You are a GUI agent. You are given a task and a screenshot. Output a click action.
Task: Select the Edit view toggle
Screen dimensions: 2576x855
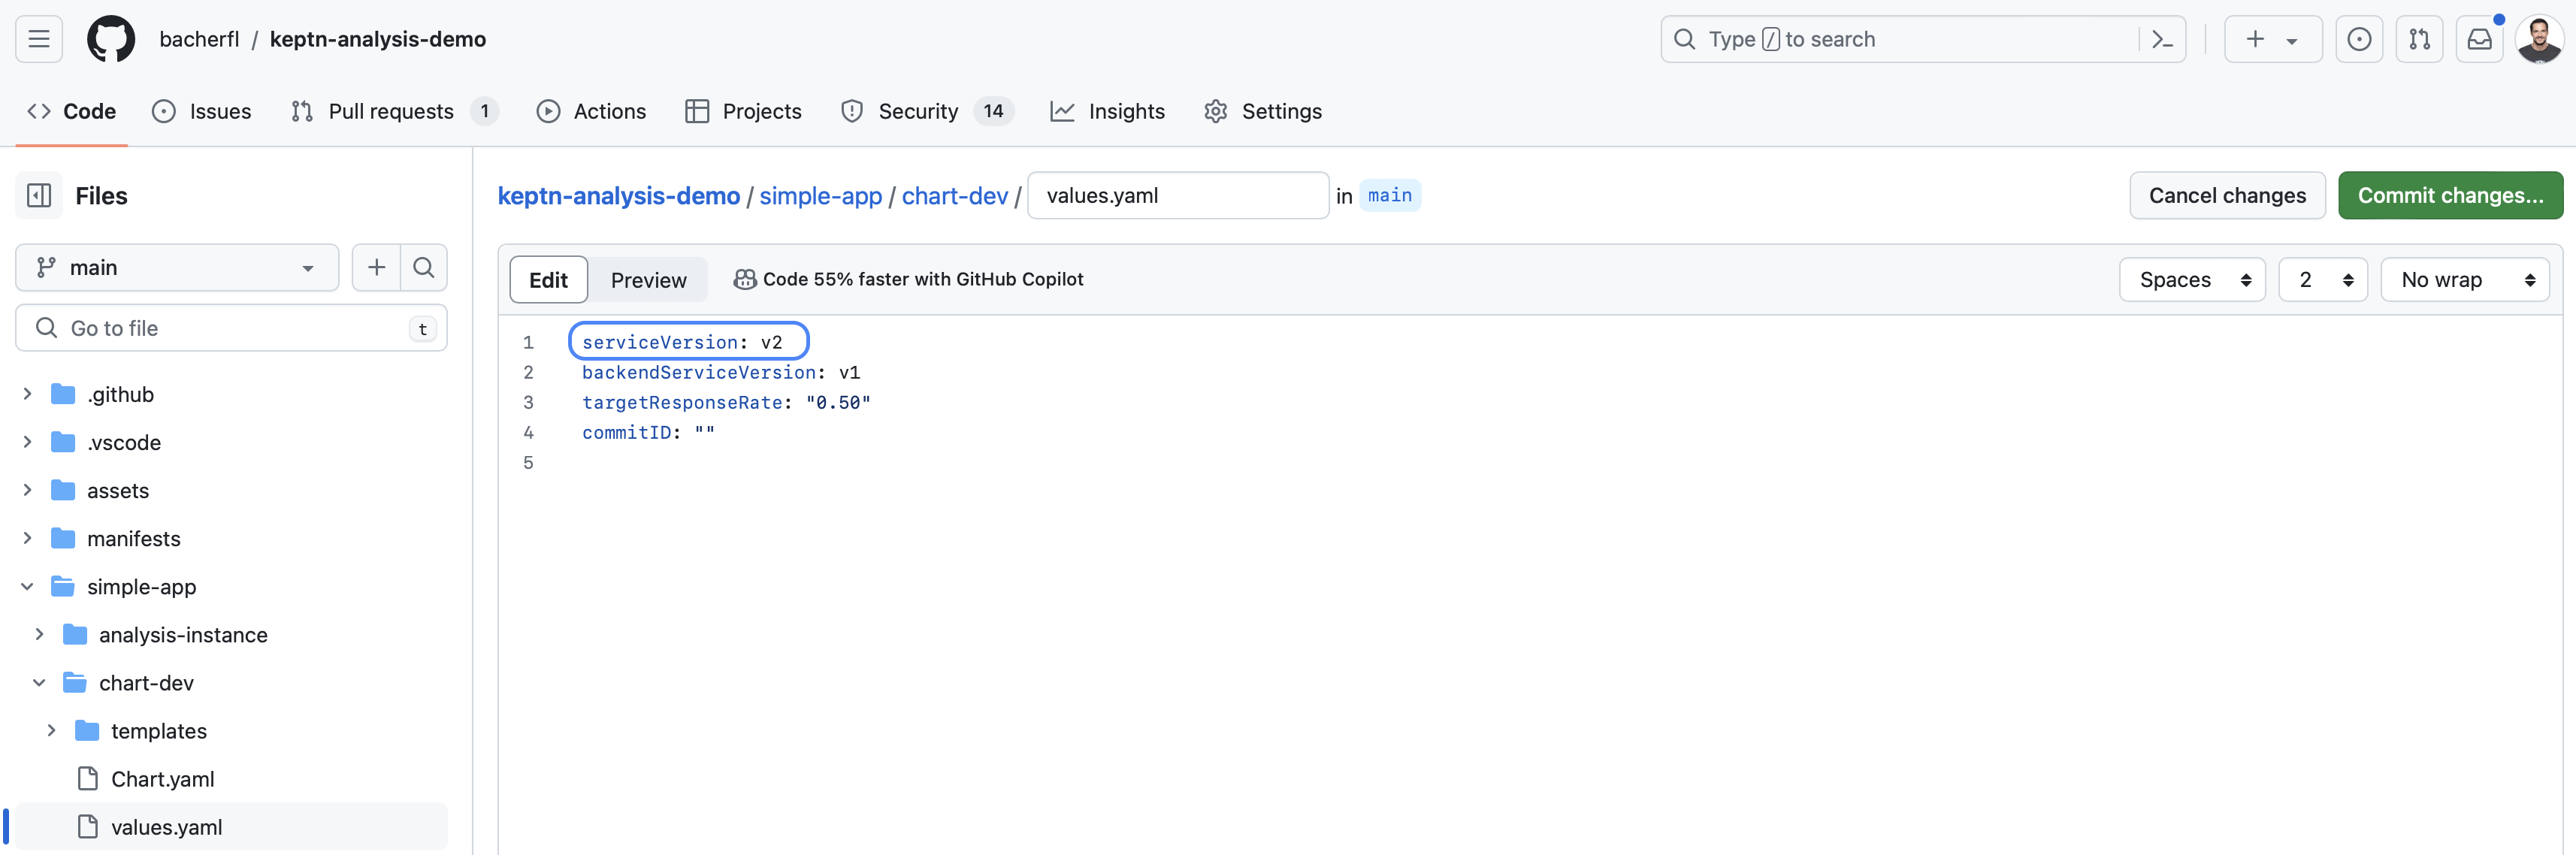click(548, 280)
